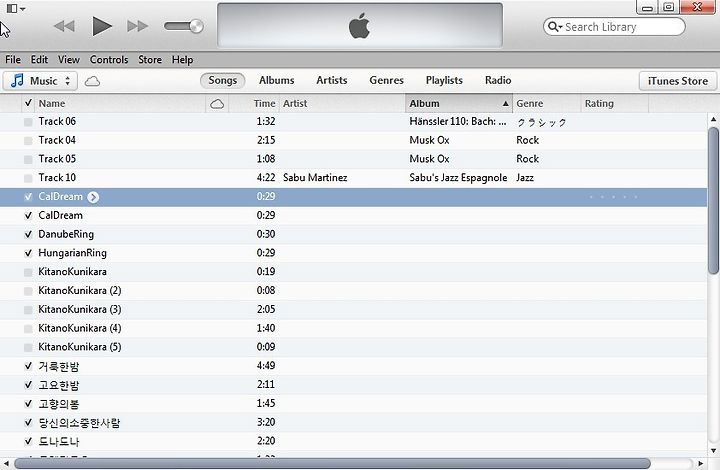Check the KitanoKunikara (2) checkbox
This screenshot has height=470, width=720.
click(28, 291)
